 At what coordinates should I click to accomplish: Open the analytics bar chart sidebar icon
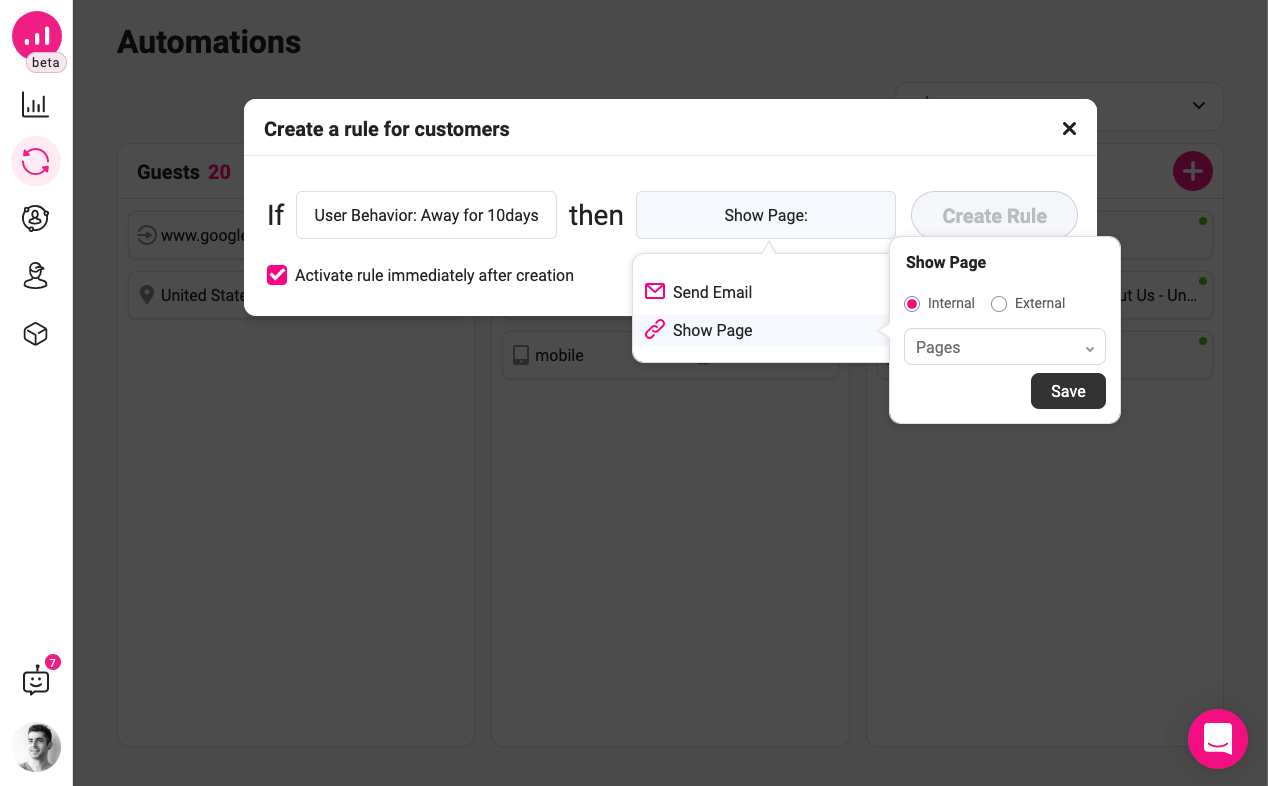click(36, 105)
